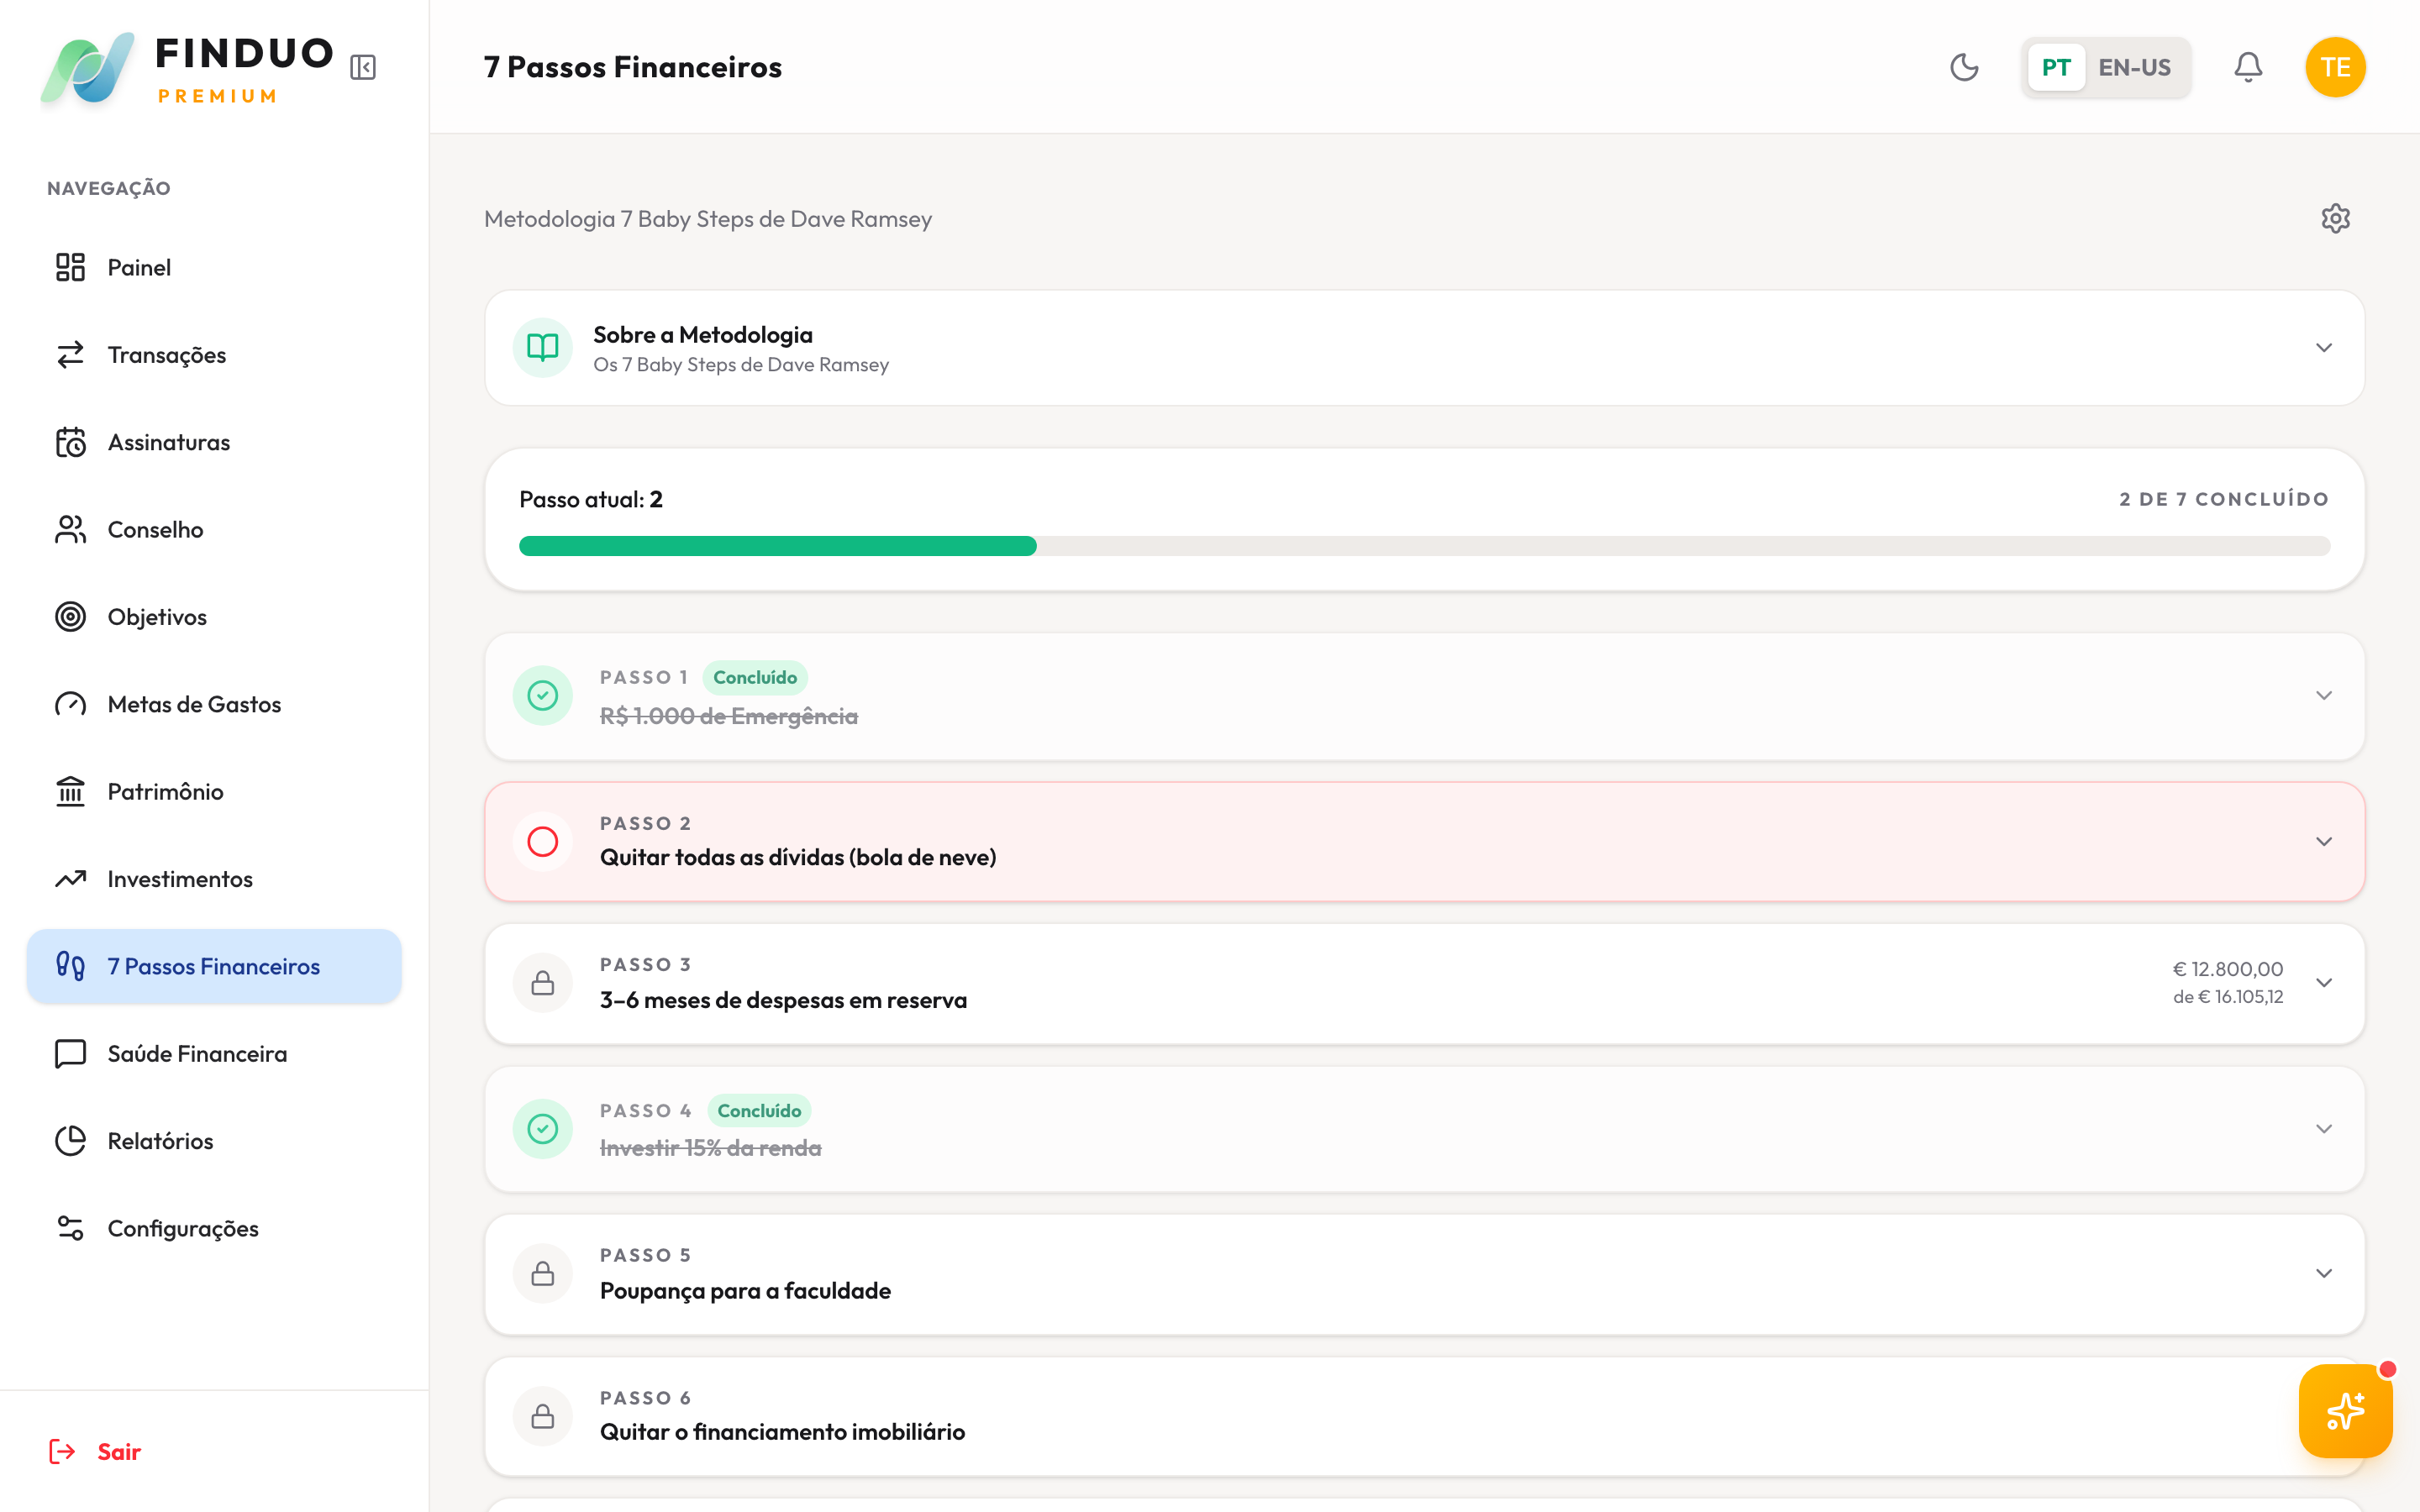
Task: Launch the AI sparkle assistant button
Action: click(x=2345, y=1411)
